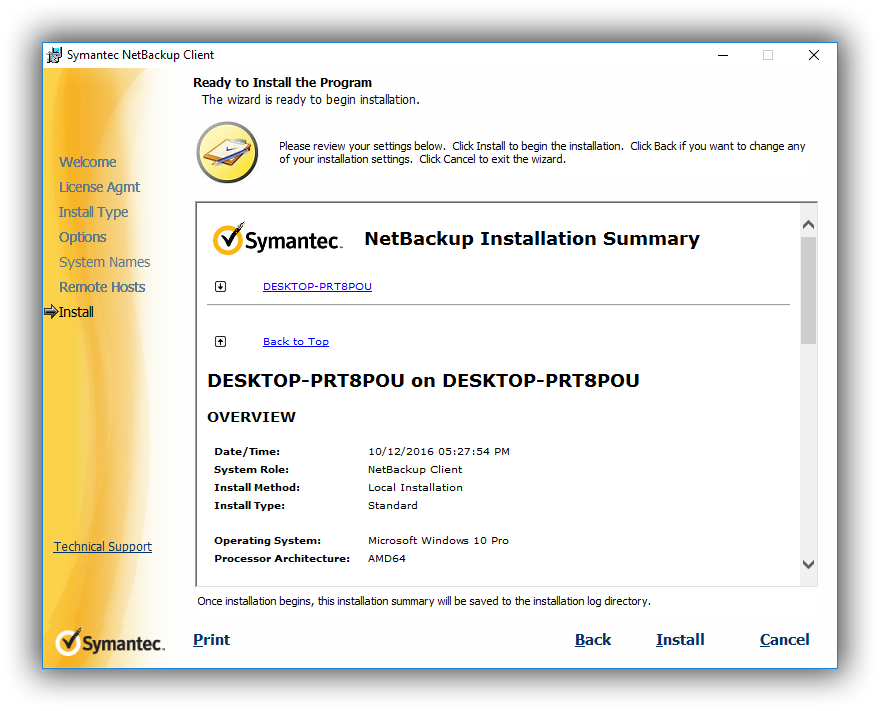Click the summary scrollbar up arrow

point(808,225)
